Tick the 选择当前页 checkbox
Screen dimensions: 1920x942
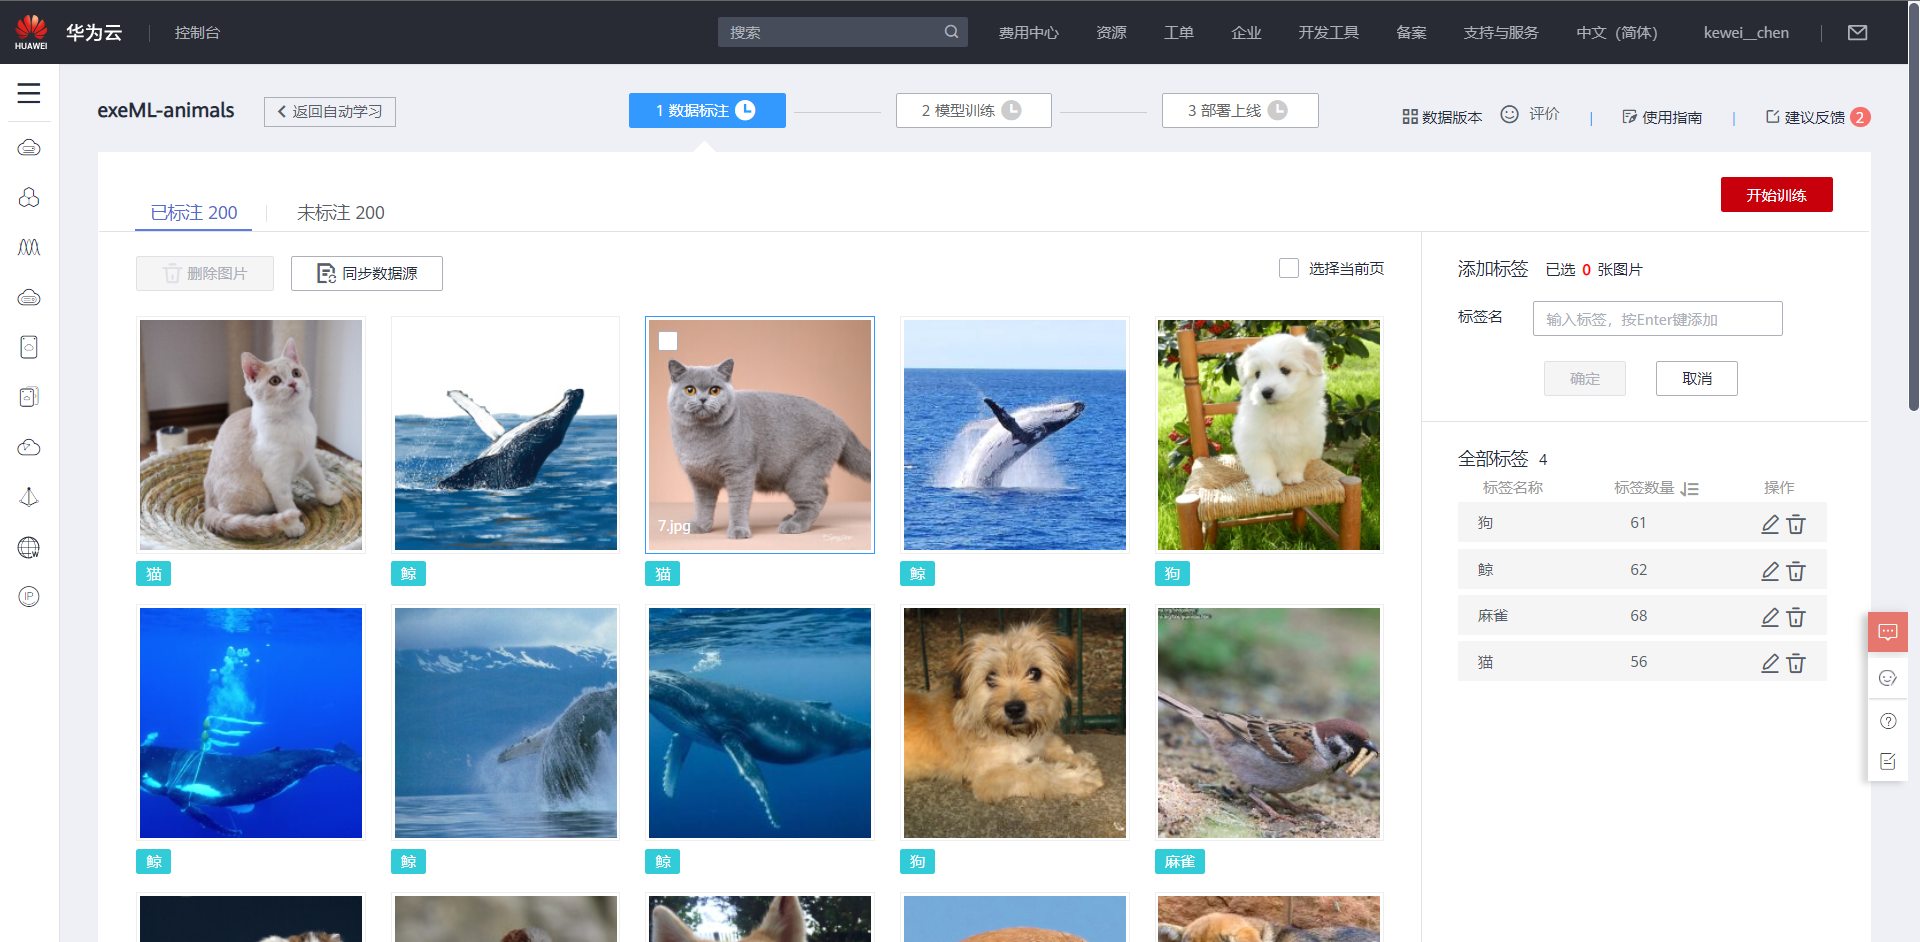1289,268
